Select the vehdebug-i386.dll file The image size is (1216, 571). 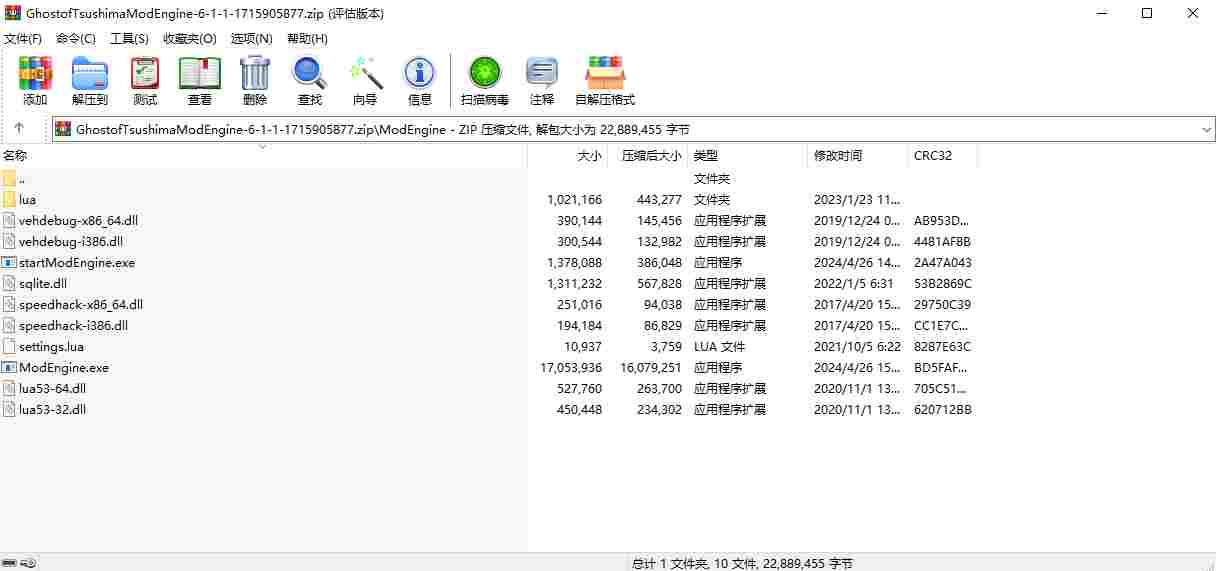tap(71, 242)
